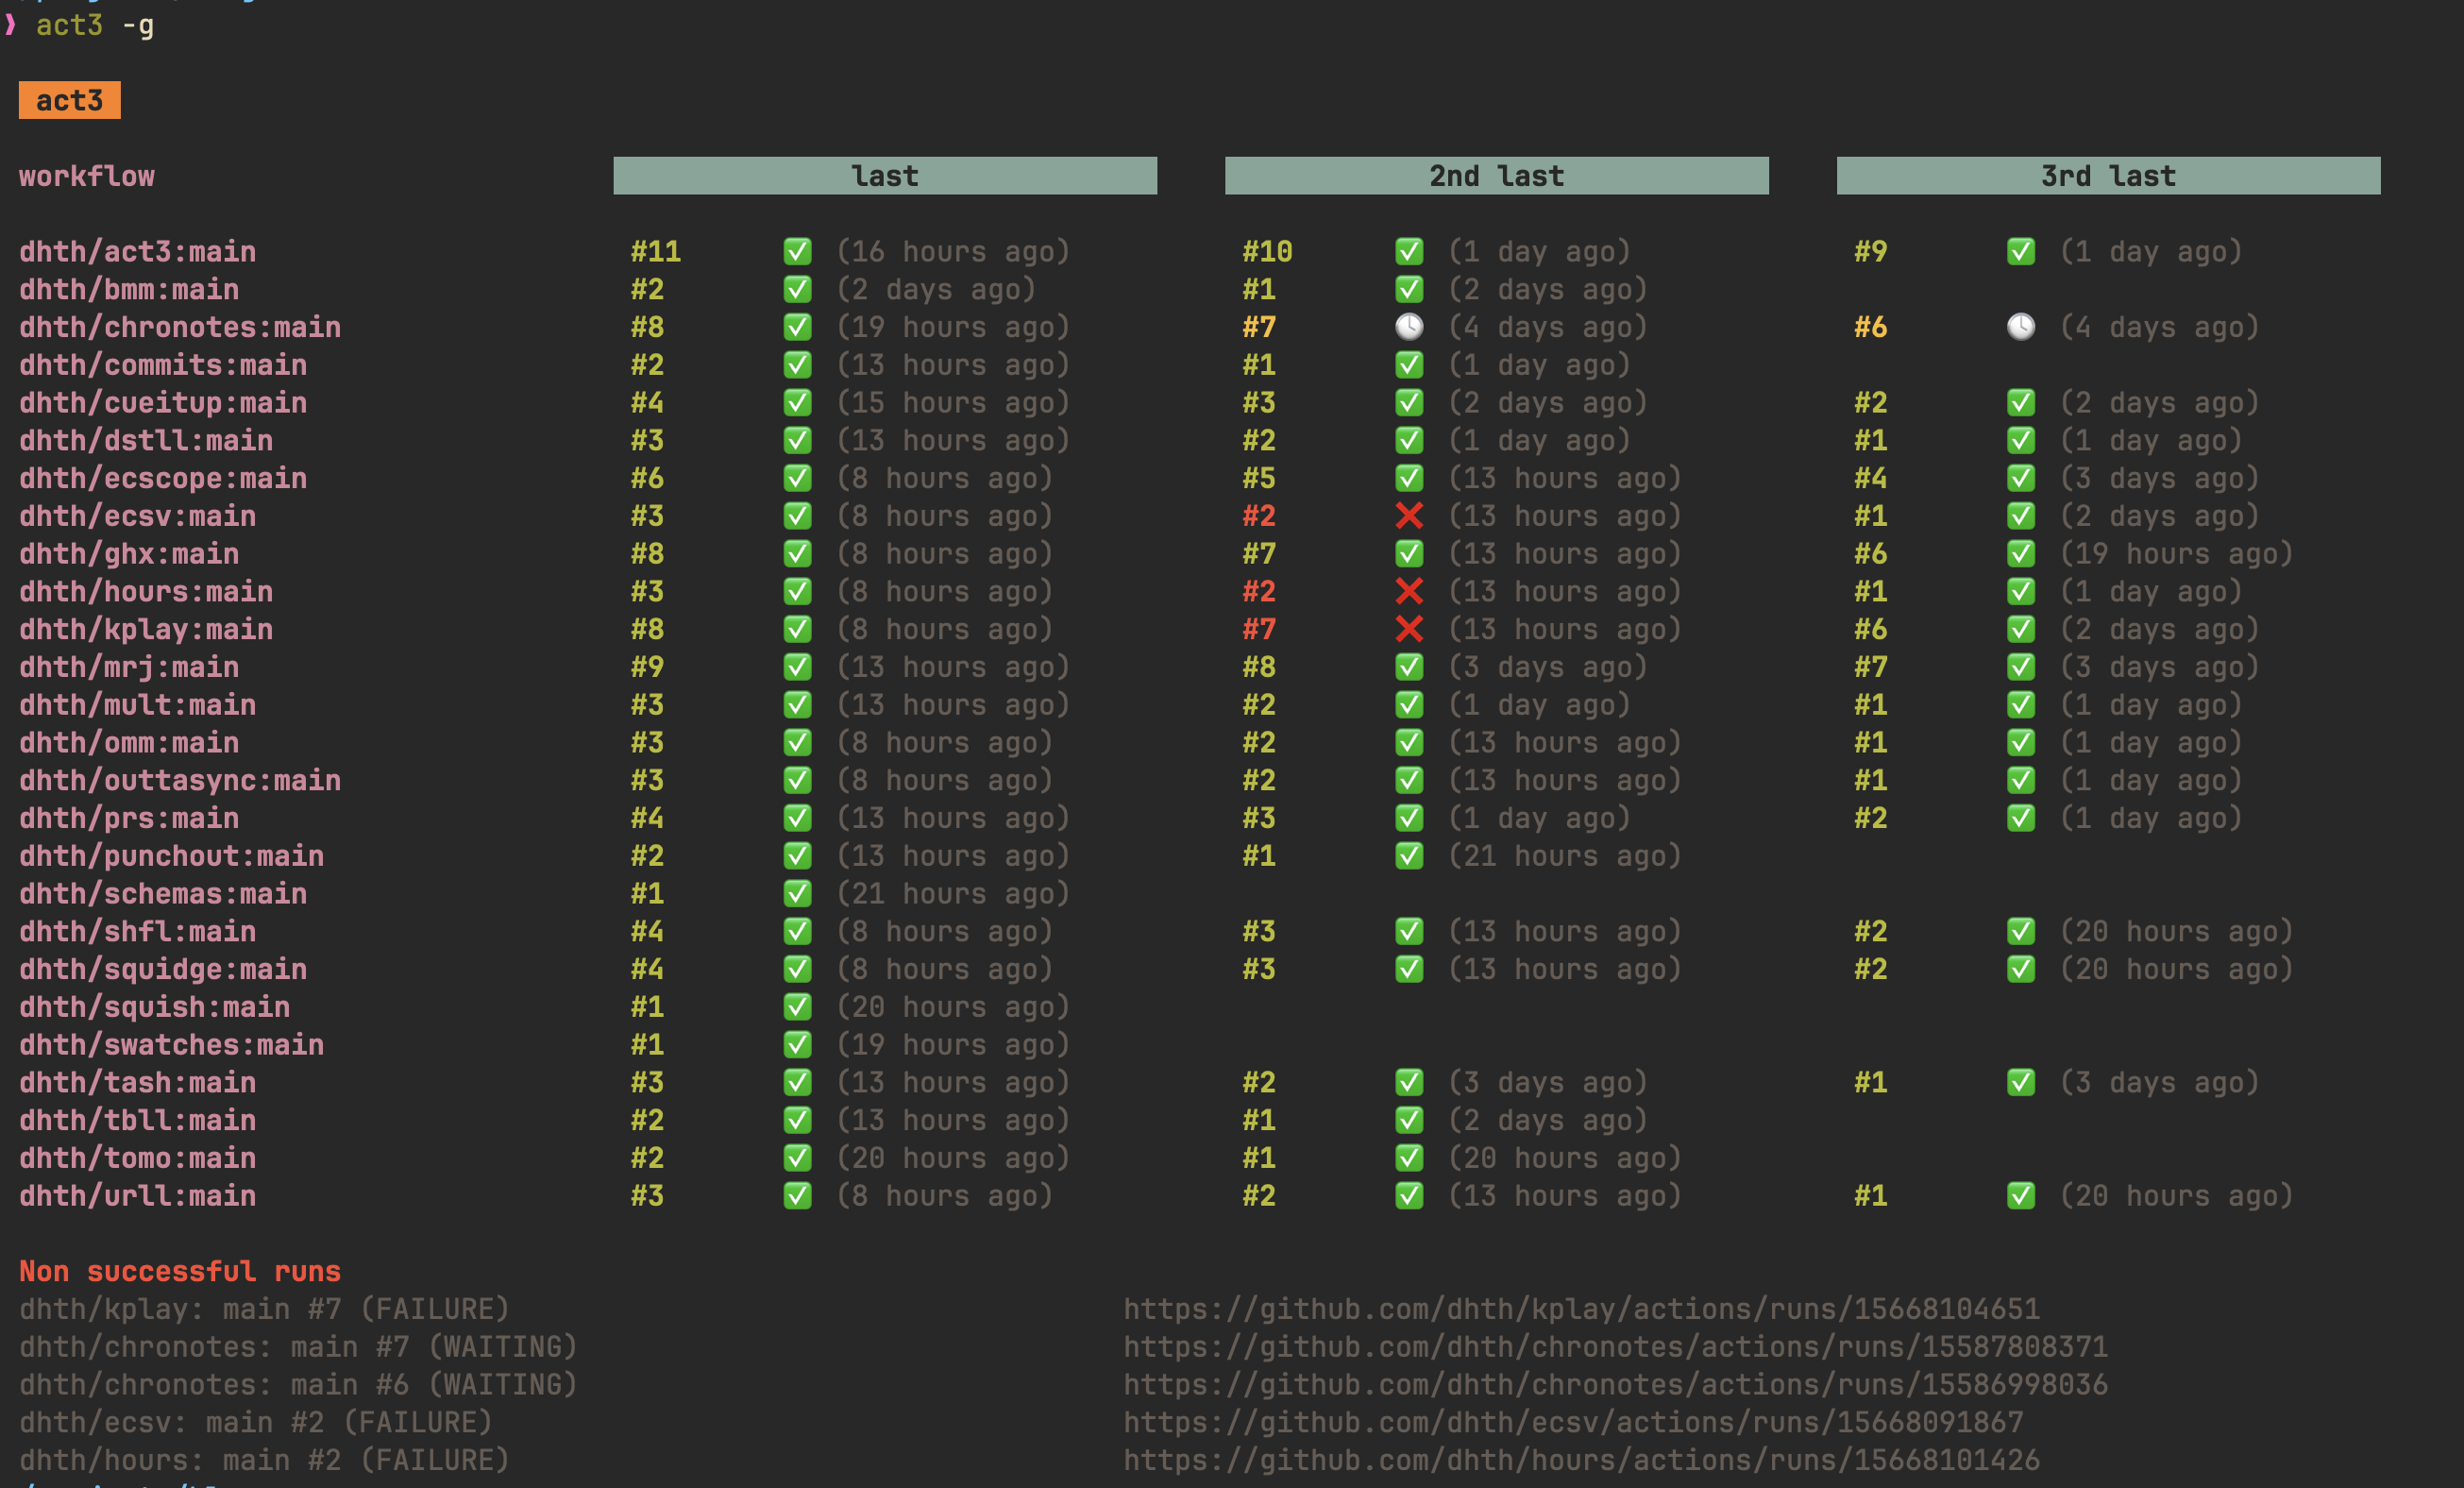Open the kplay run 15668104651 URL
Viewport: 2464px width, 1488px height.
[1581, 1309]
